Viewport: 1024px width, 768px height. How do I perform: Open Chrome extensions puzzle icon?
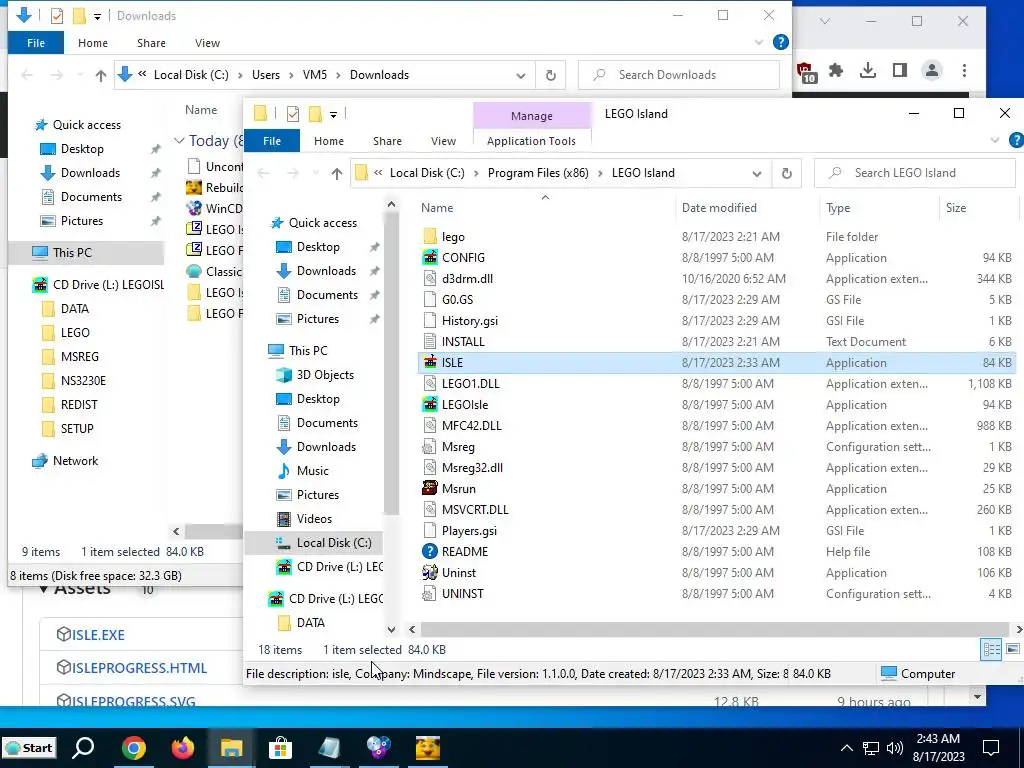(x=836, y=71)
